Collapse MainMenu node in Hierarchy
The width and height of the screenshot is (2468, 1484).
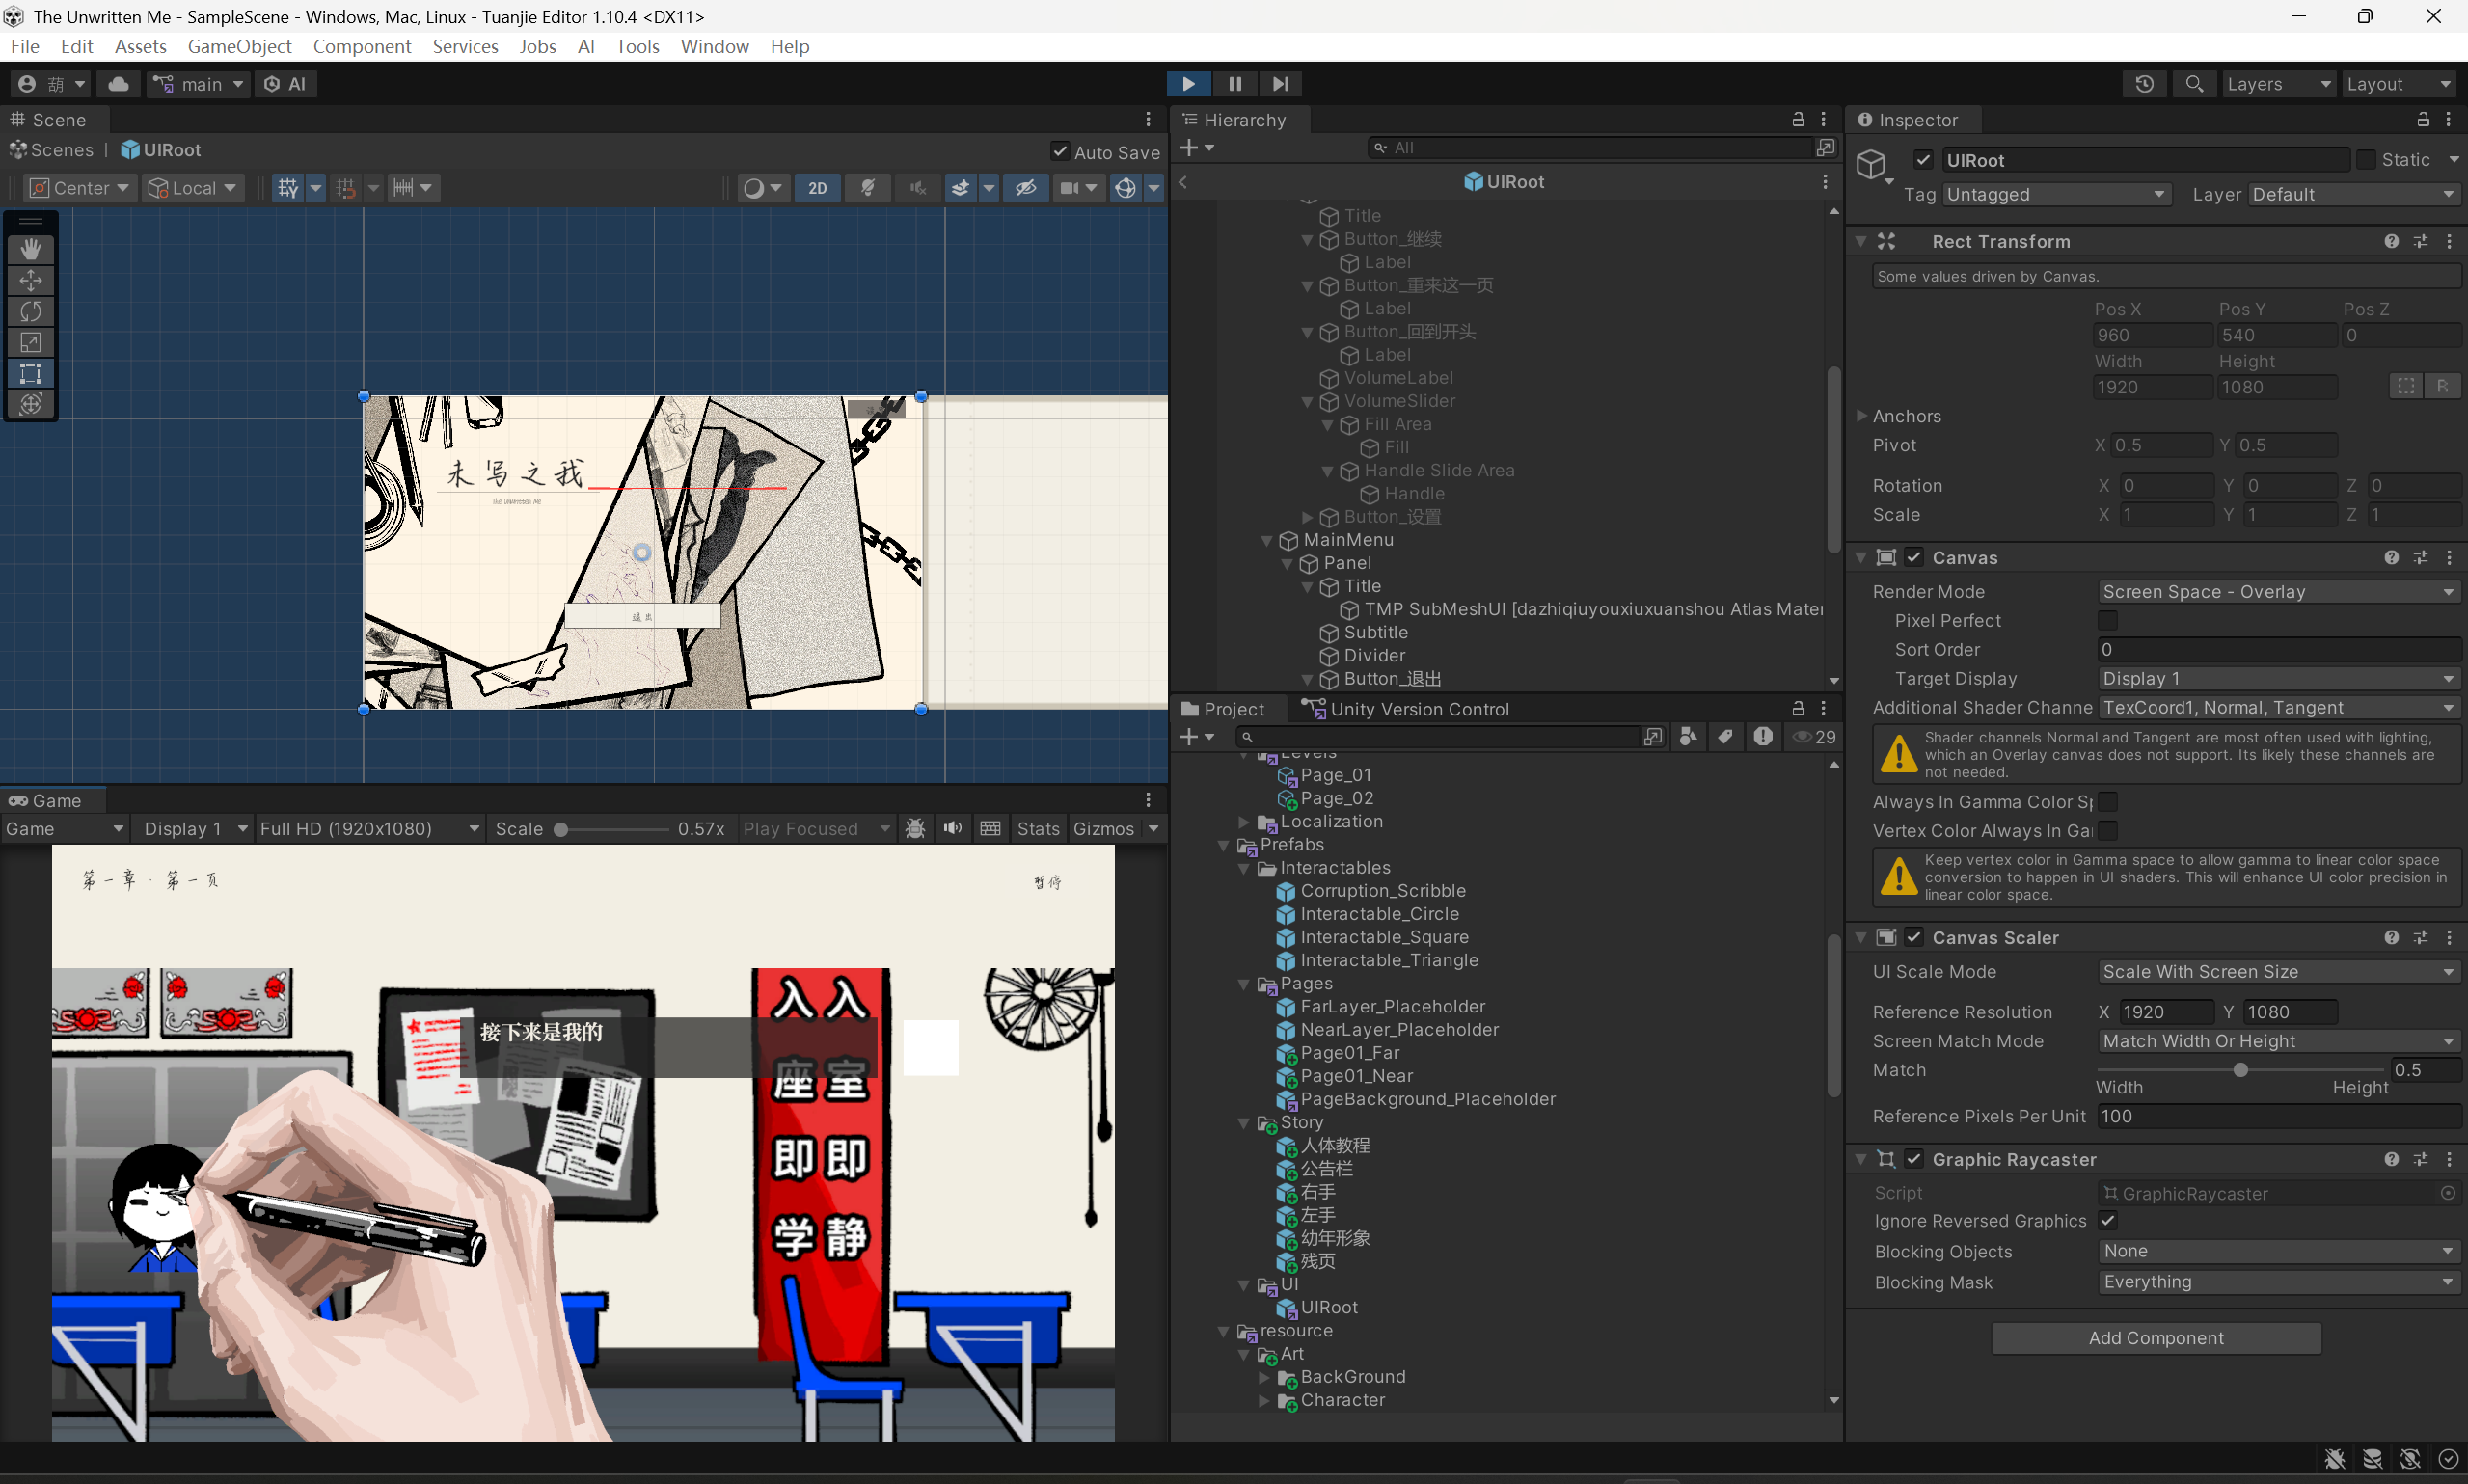click(x=1266, y=540)
